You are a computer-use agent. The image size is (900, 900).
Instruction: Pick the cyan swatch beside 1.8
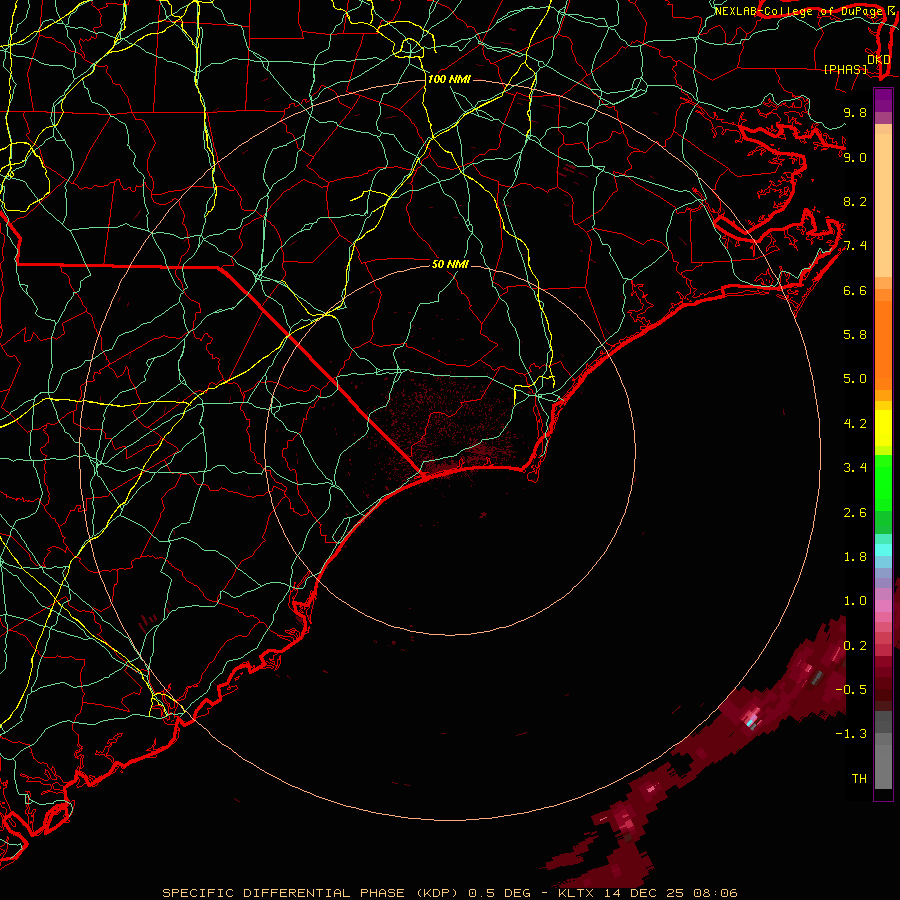pos(883,550)
